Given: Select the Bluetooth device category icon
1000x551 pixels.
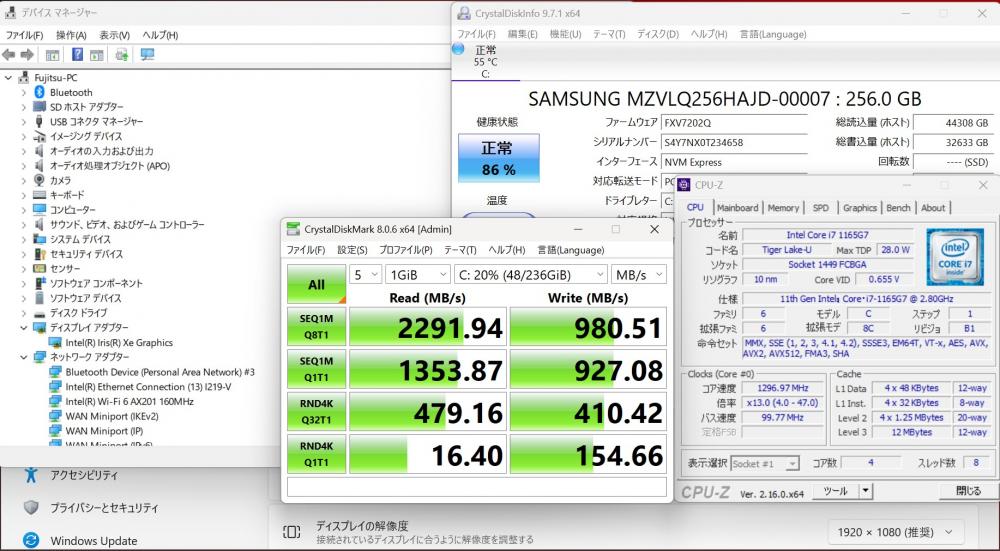Looking at the screenshot, I should click(x=40, y=92).
